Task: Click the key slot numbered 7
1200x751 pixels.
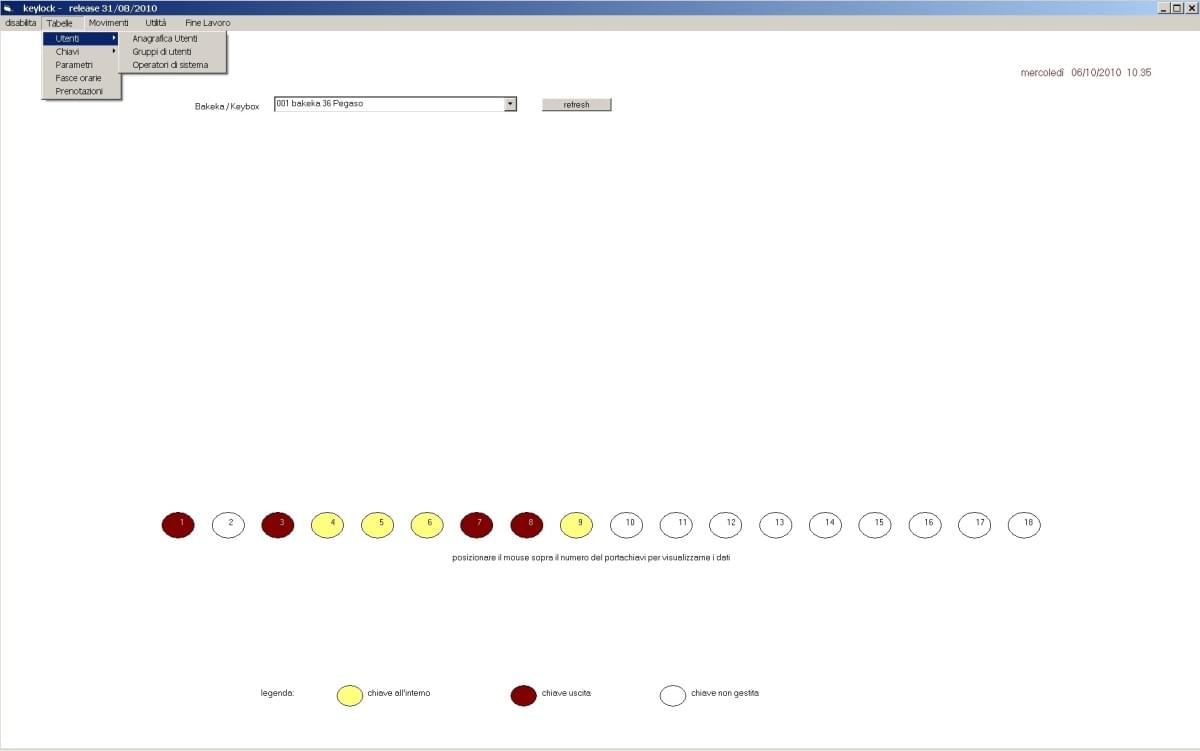Action: (x=477, y=525)
